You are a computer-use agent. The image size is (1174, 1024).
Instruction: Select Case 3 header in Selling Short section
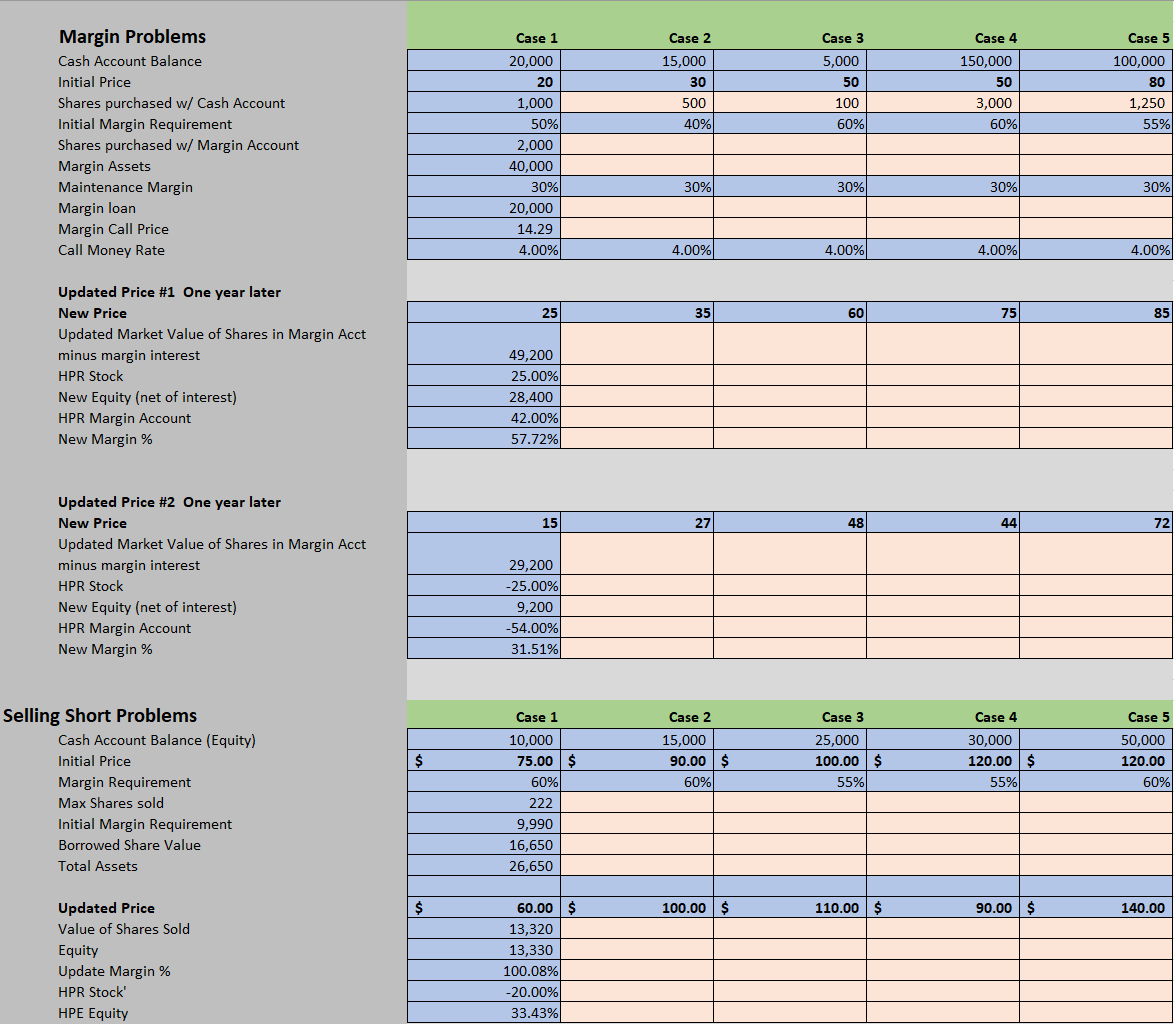click(842, 717)
